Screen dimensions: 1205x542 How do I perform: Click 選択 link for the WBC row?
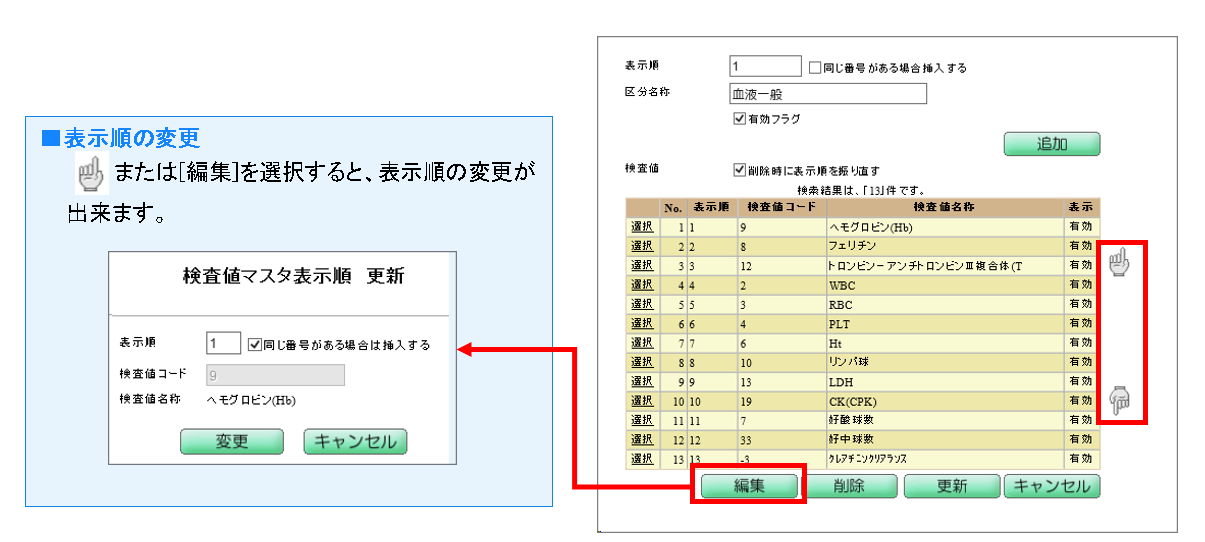(641, 285)
